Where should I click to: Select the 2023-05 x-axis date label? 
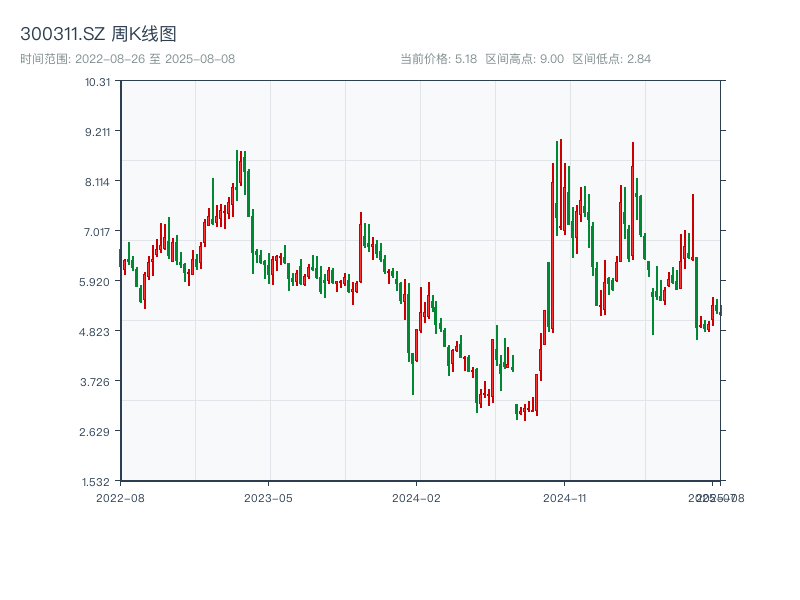[268, 497]
